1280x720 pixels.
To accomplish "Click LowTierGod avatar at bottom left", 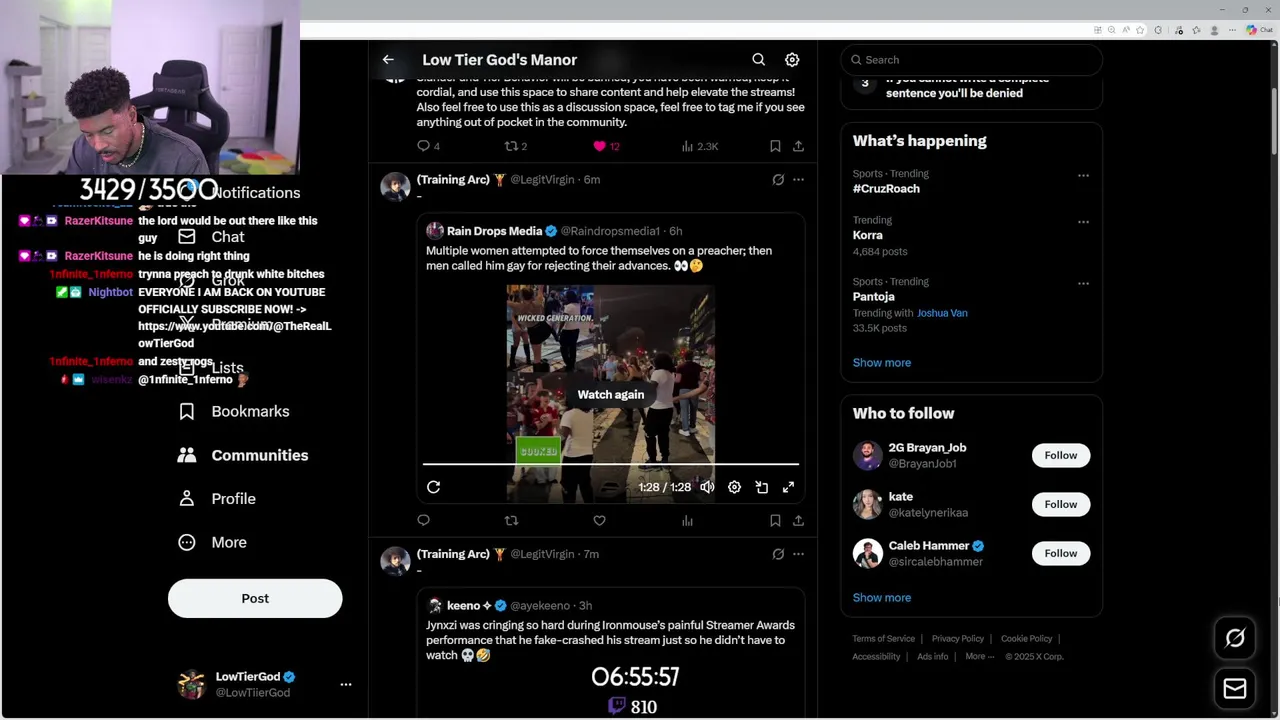I will (191, 684).
